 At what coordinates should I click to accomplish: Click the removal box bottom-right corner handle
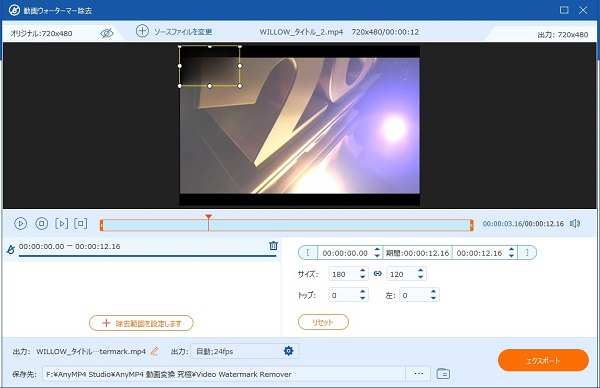[240, 86]
